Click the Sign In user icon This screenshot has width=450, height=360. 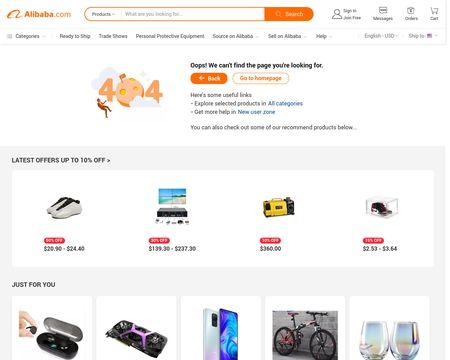337,14
